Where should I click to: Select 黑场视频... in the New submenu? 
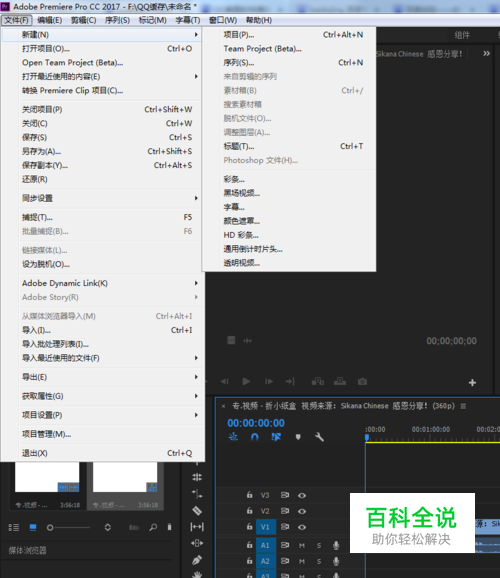289,193
